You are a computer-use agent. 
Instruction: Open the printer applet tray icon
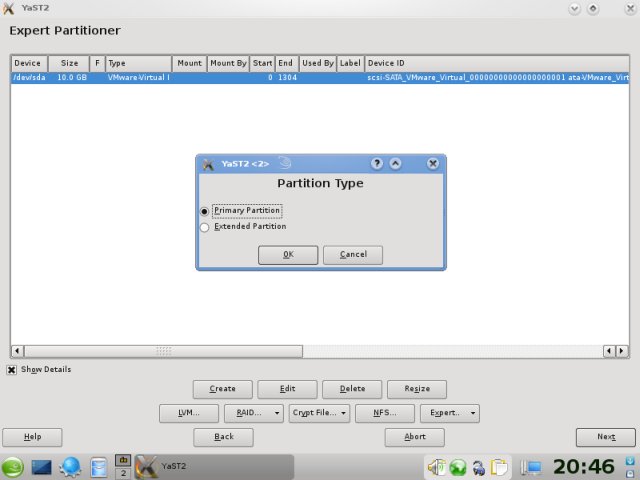(479, 468)
